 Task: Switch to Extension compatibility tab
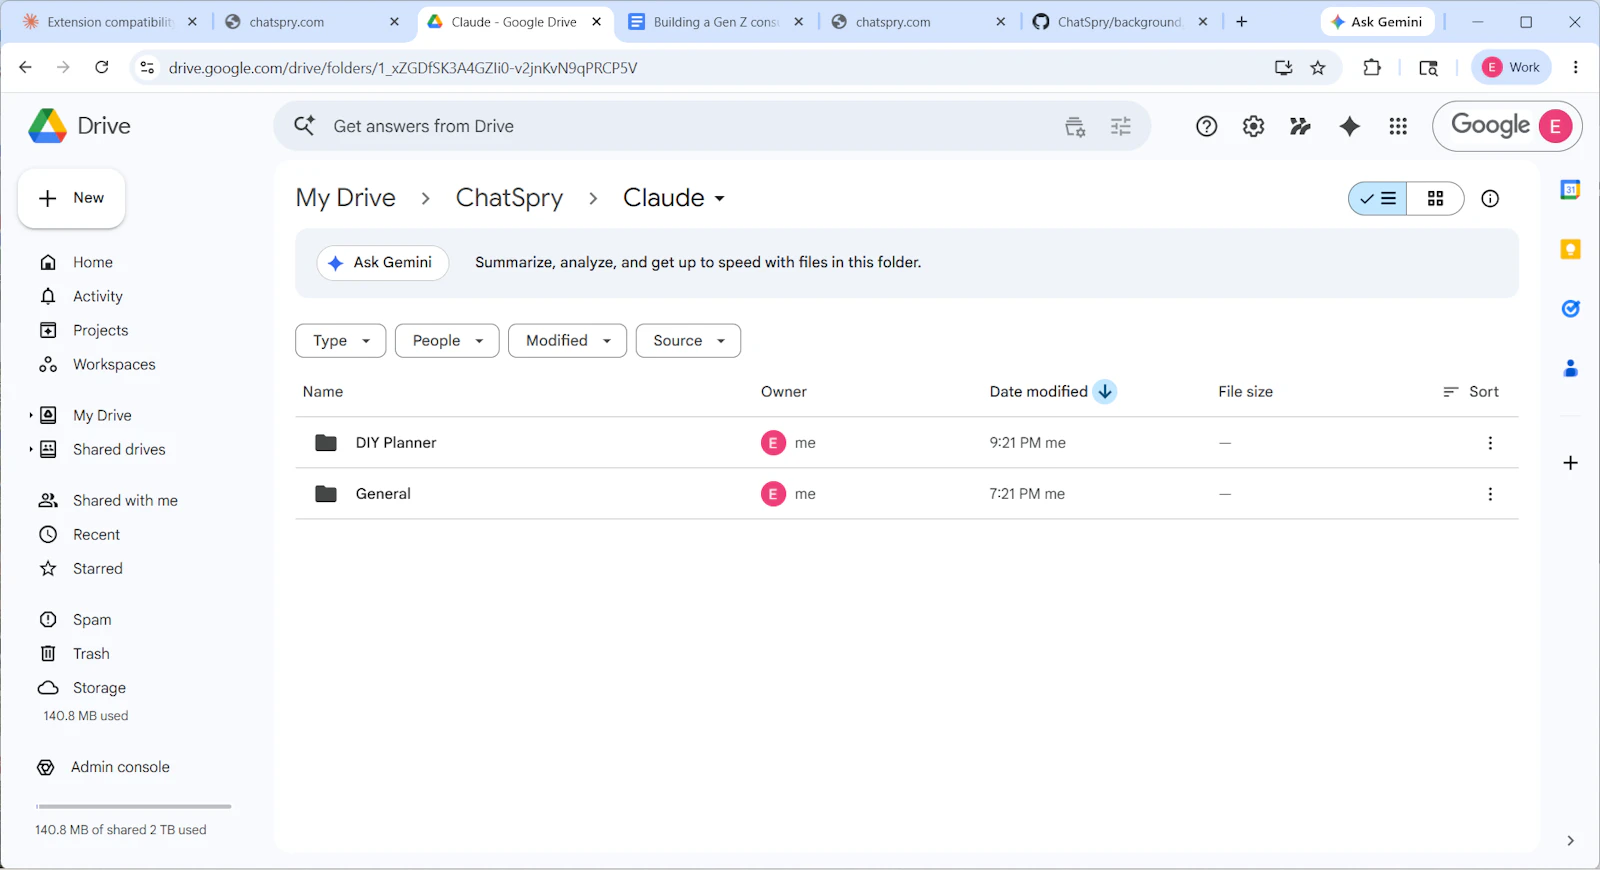point(110,22)
